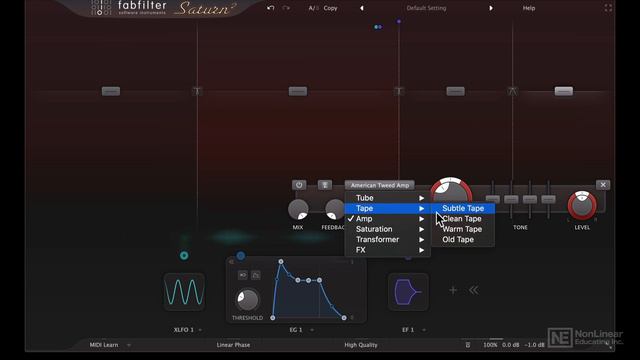
Task: Click the second TONE slider handle
Action: pos(511,199)
